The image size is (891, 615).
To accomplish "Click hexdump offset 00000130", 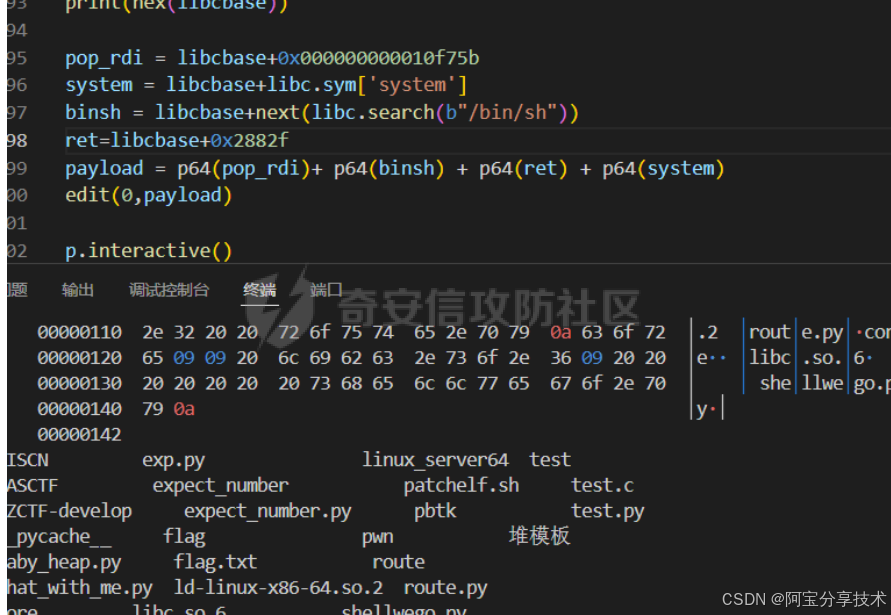I will tap(80, 383).
